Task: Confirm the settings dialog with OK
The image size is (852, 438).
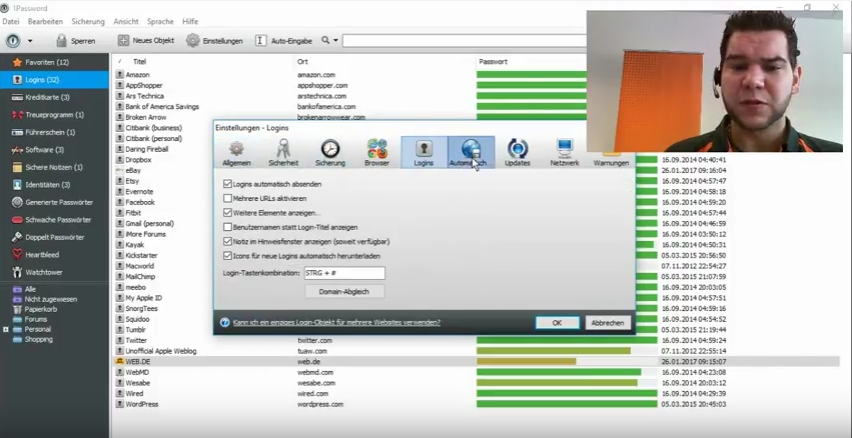Action: [x=556, y=323]
